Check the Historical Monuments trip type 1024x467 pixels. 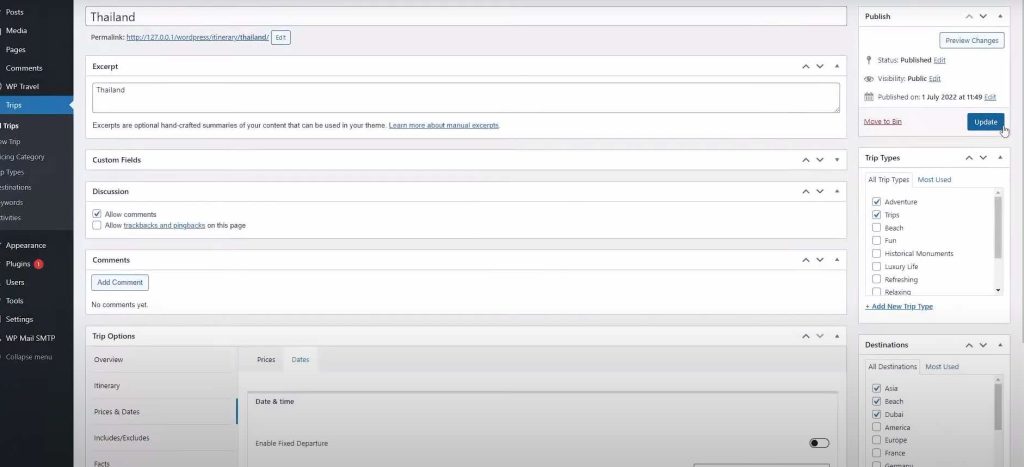pos(876,253)
